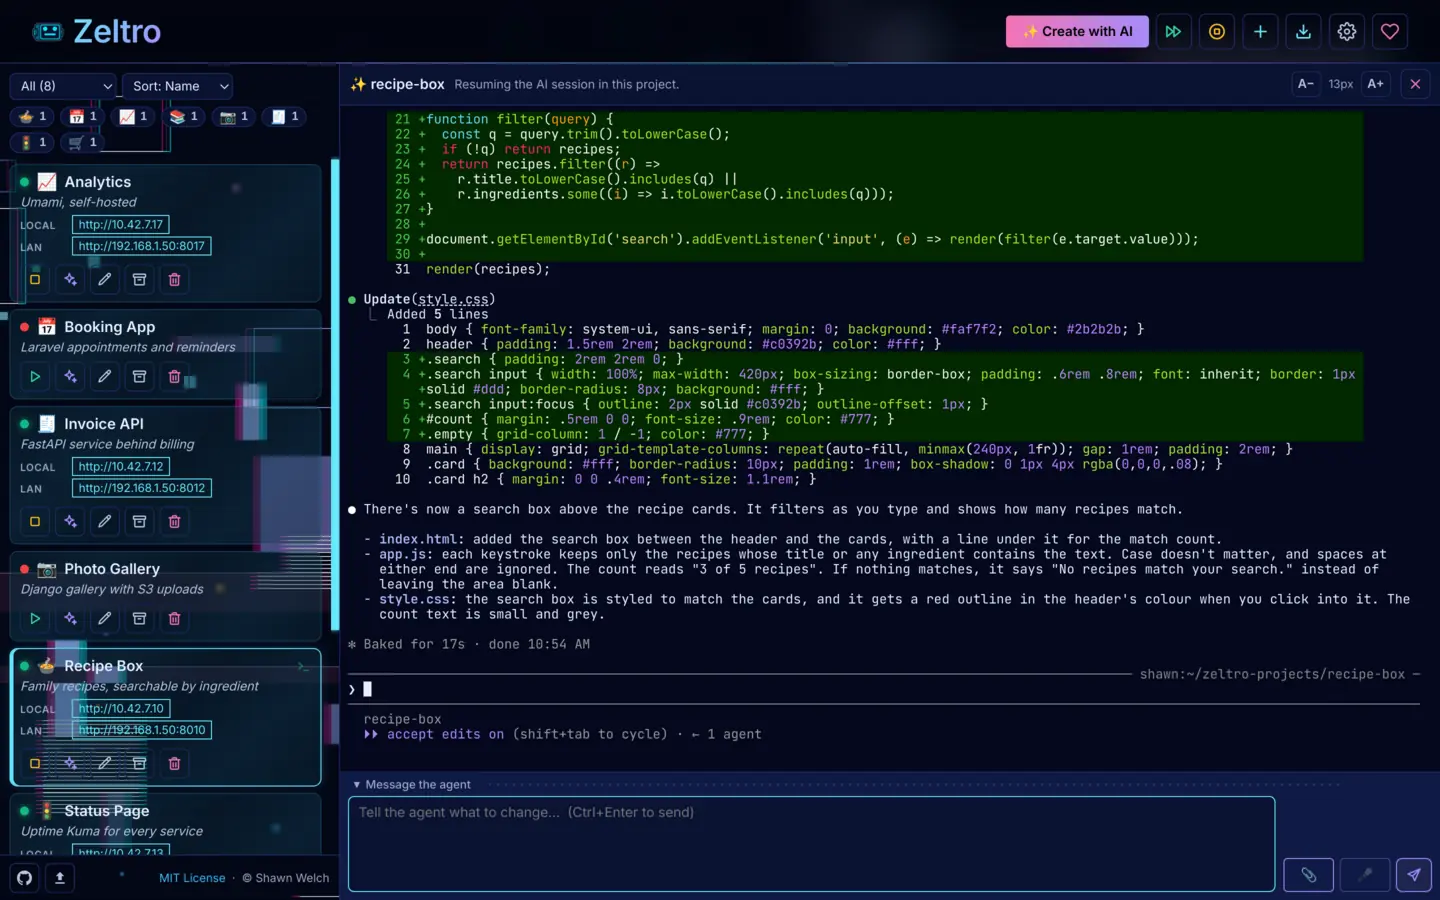
Task: Toggle the books emoji filter chip
Action: (x=184, y=116)
